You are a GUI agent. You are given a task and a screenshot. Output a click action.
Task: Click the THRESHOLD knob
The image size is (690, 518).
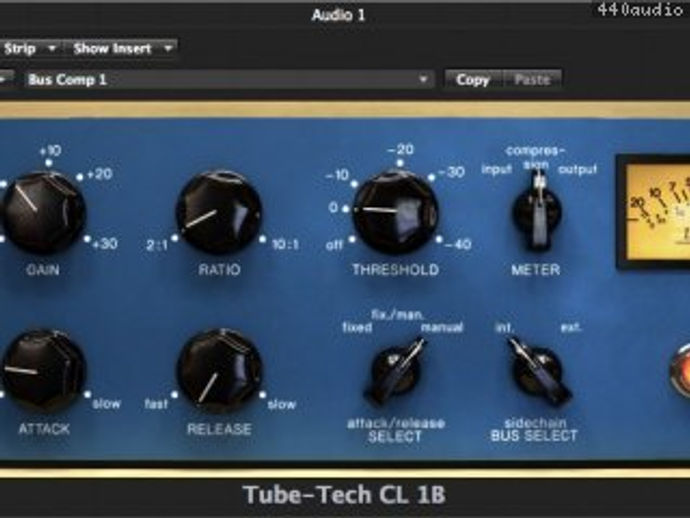pos(395,213)
